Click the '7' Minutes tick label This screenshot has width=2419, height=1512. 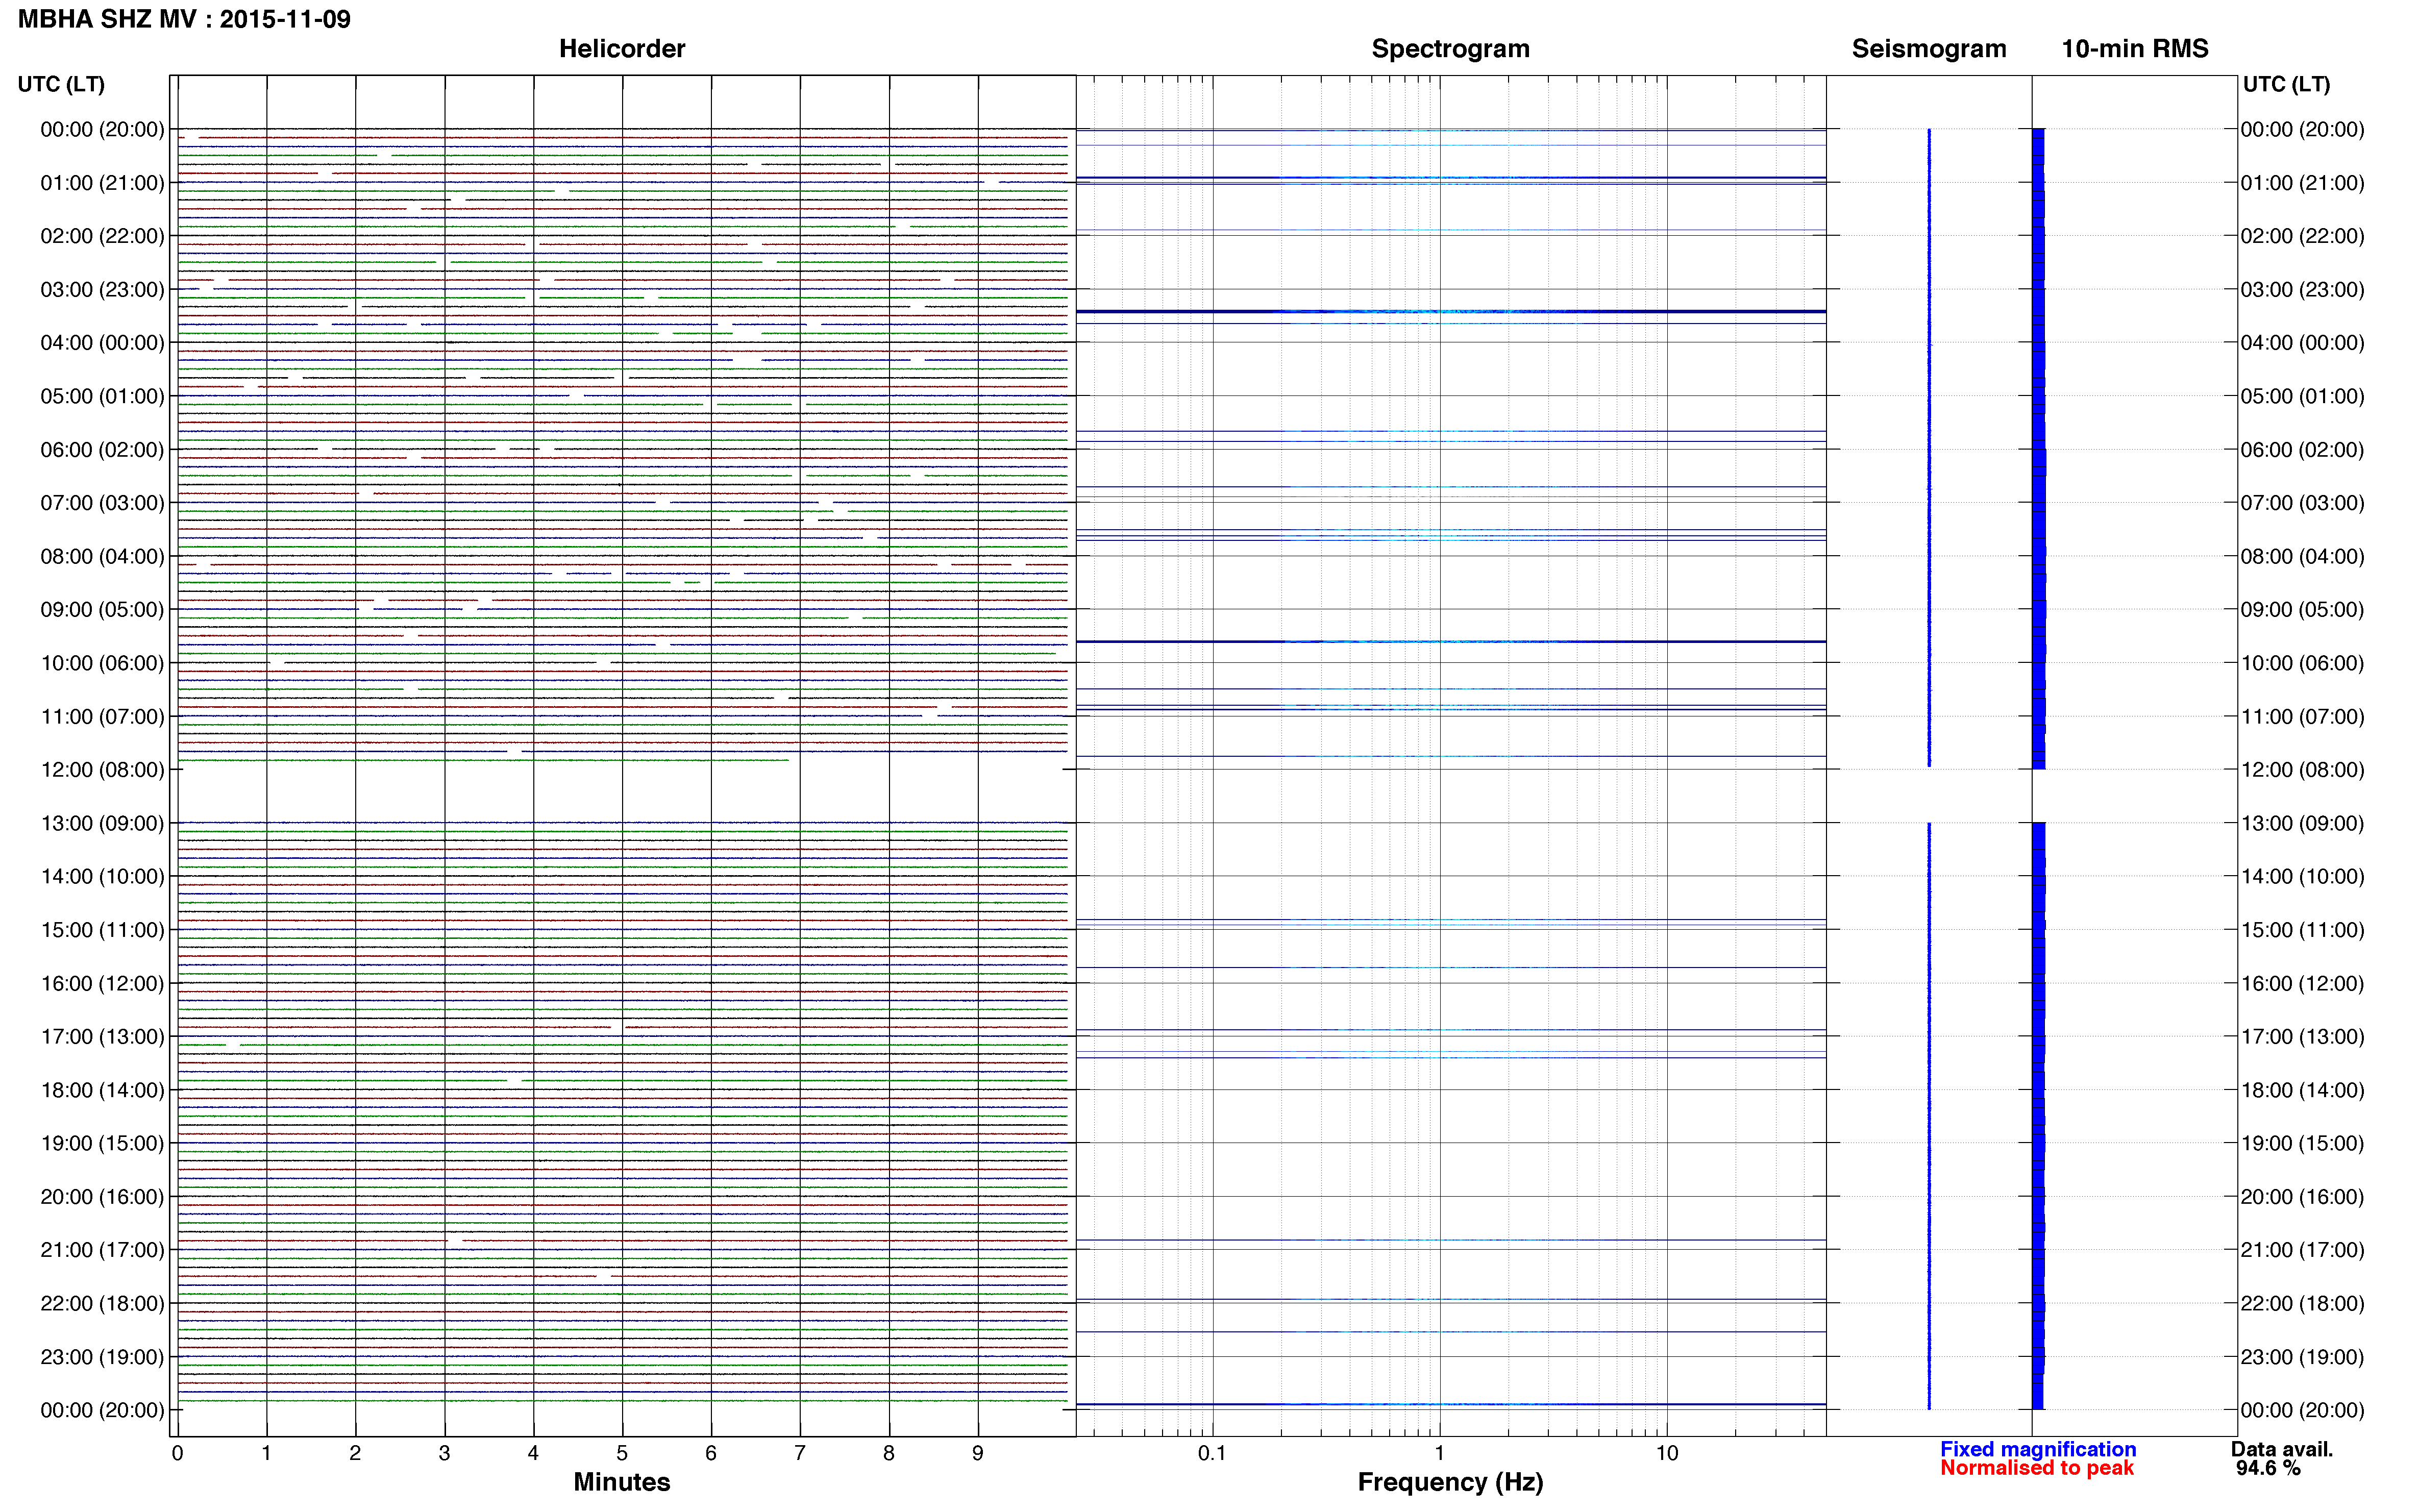[800, 1453]
